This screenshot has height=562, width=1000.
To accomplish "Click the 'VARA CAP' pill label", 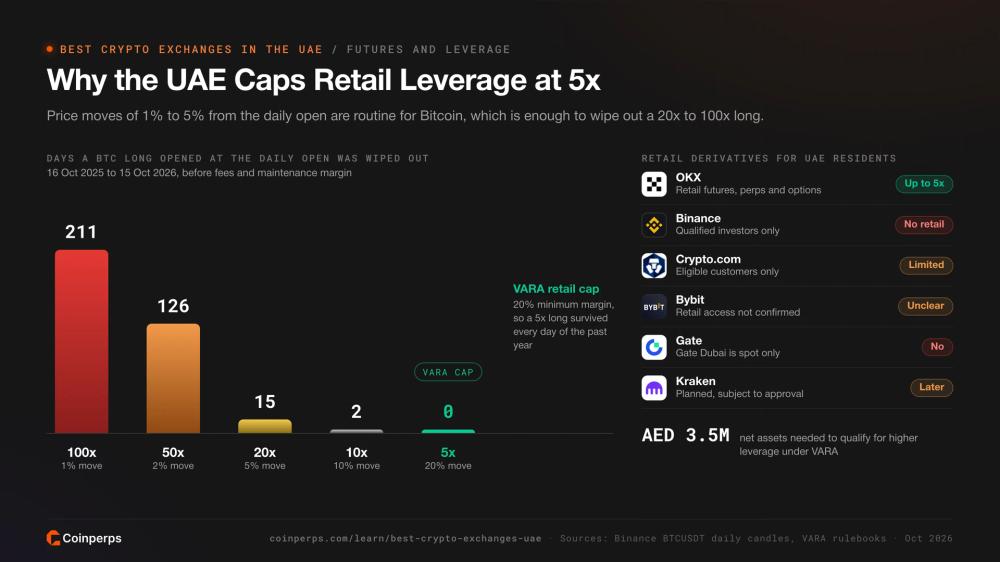I will [x=448, y=372].
